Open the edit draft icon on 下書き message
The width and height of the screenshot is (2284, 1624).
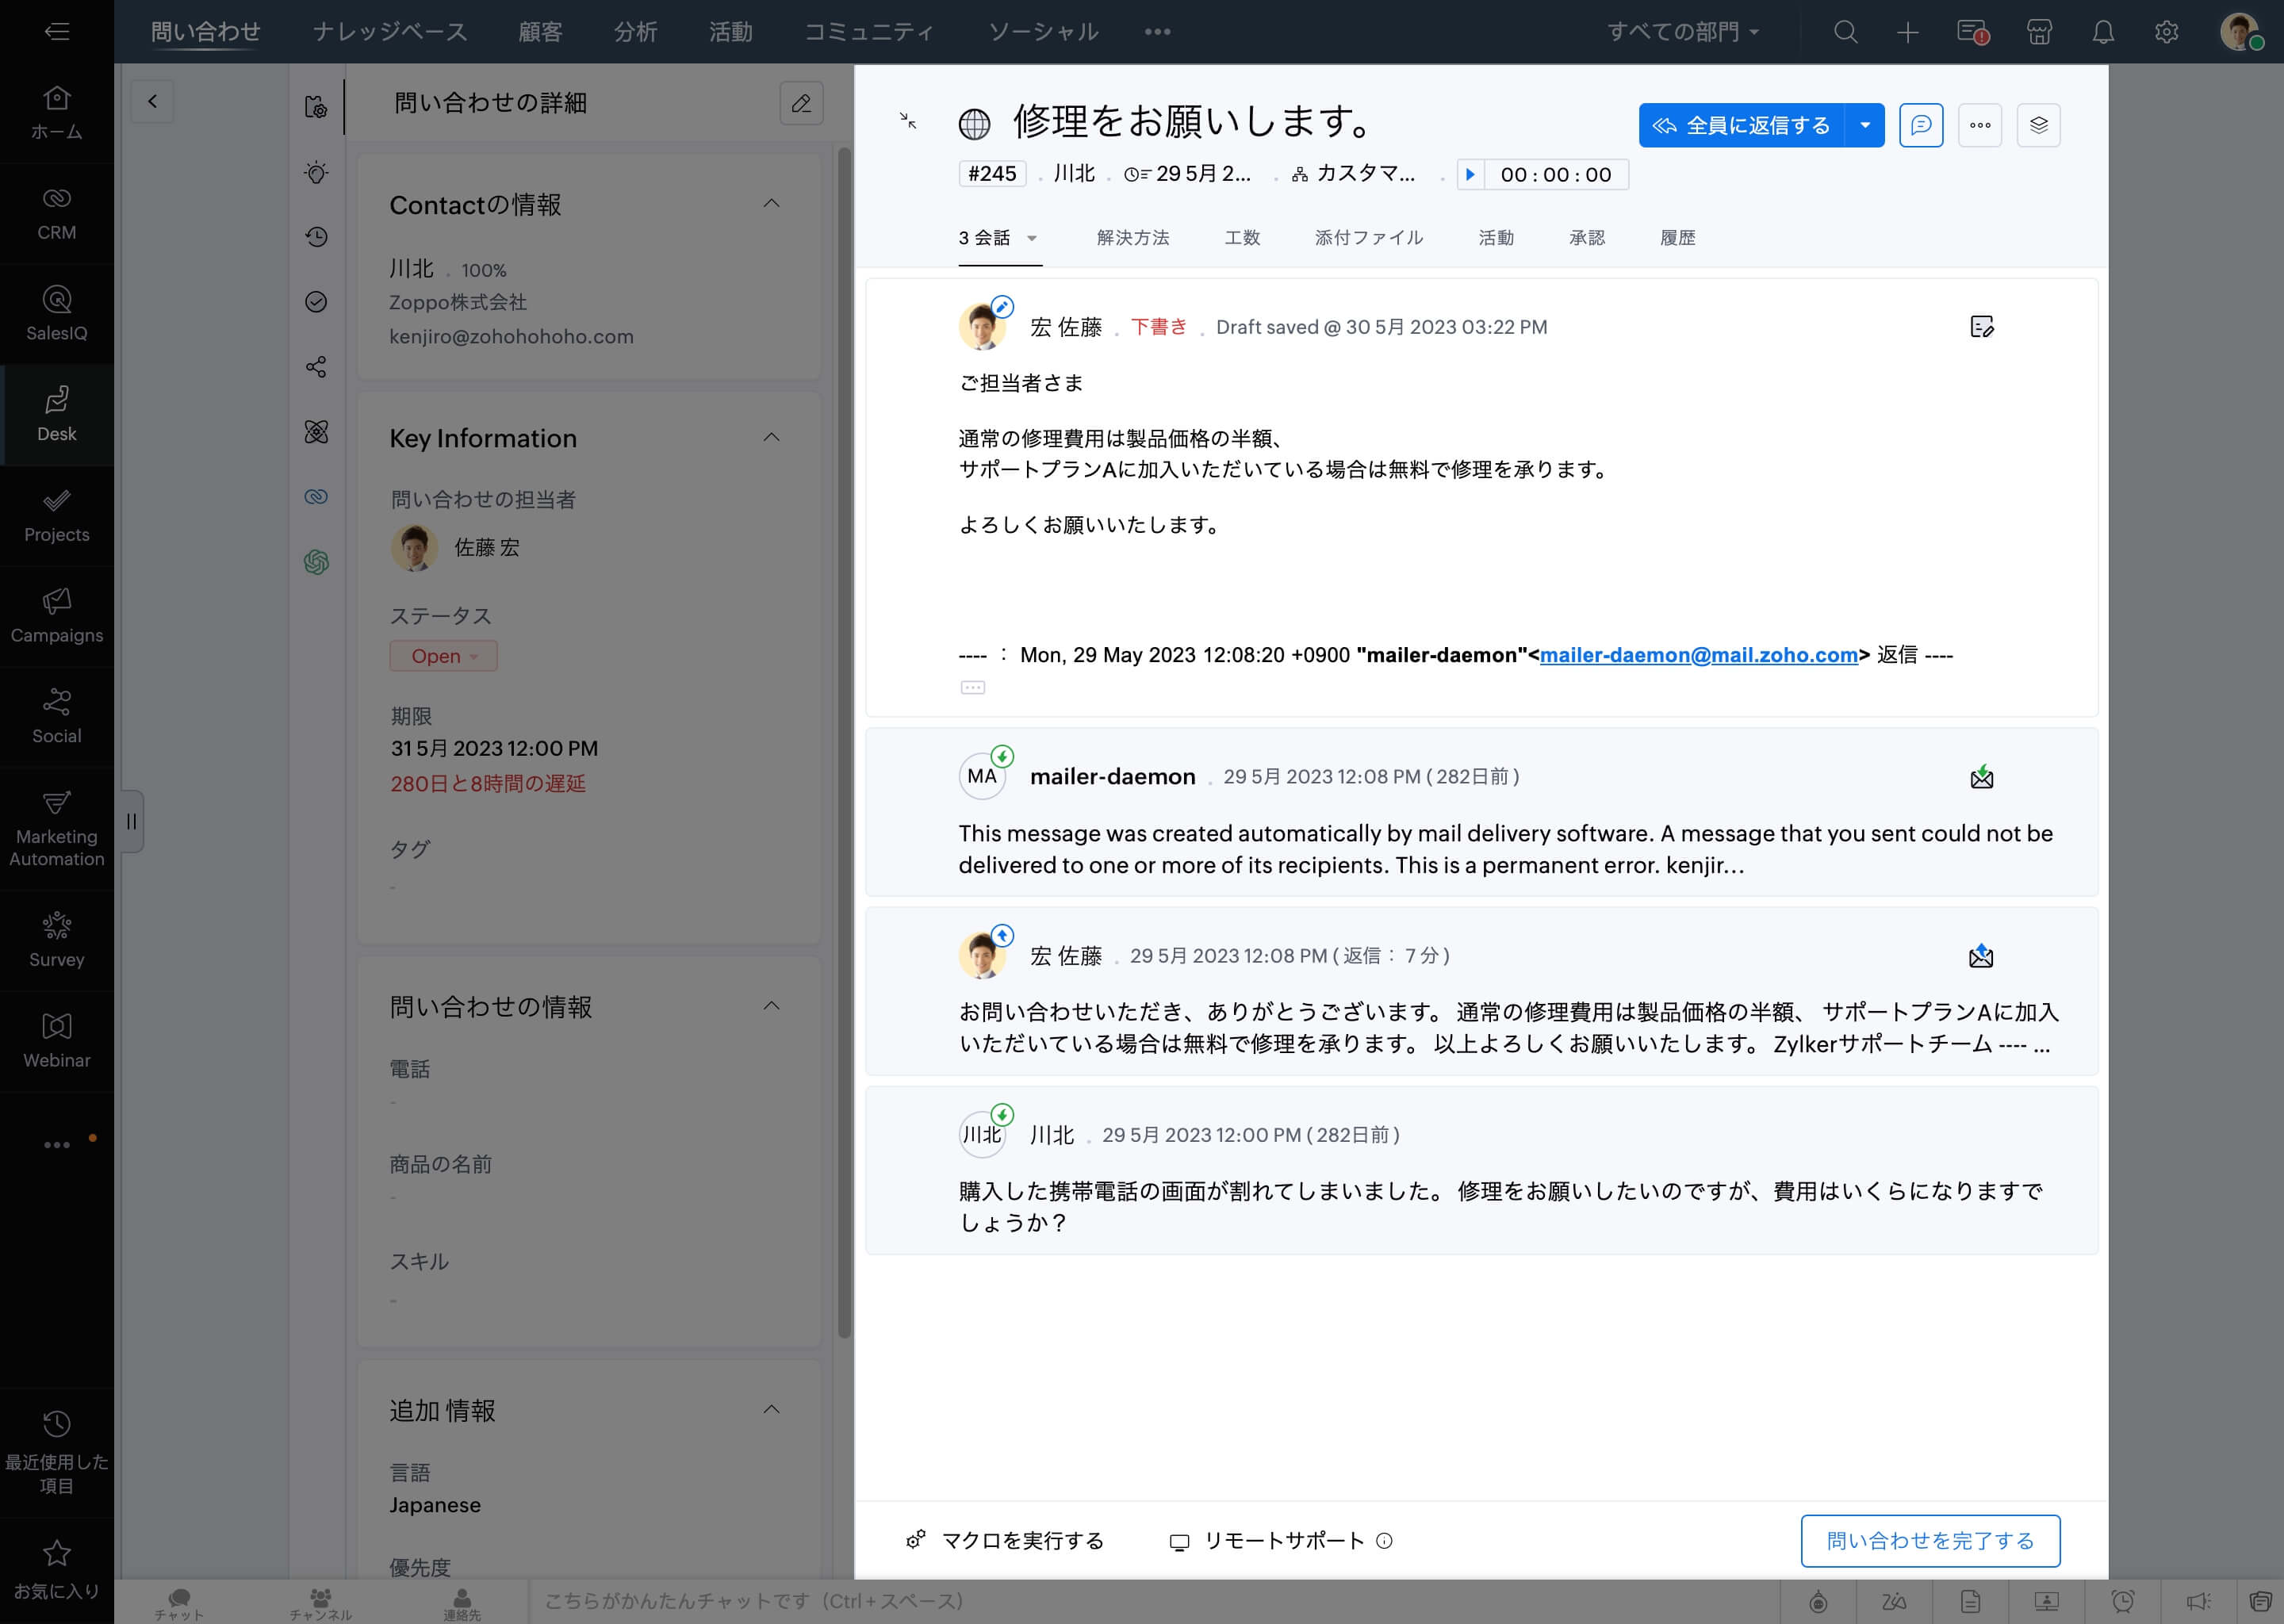1981,327
